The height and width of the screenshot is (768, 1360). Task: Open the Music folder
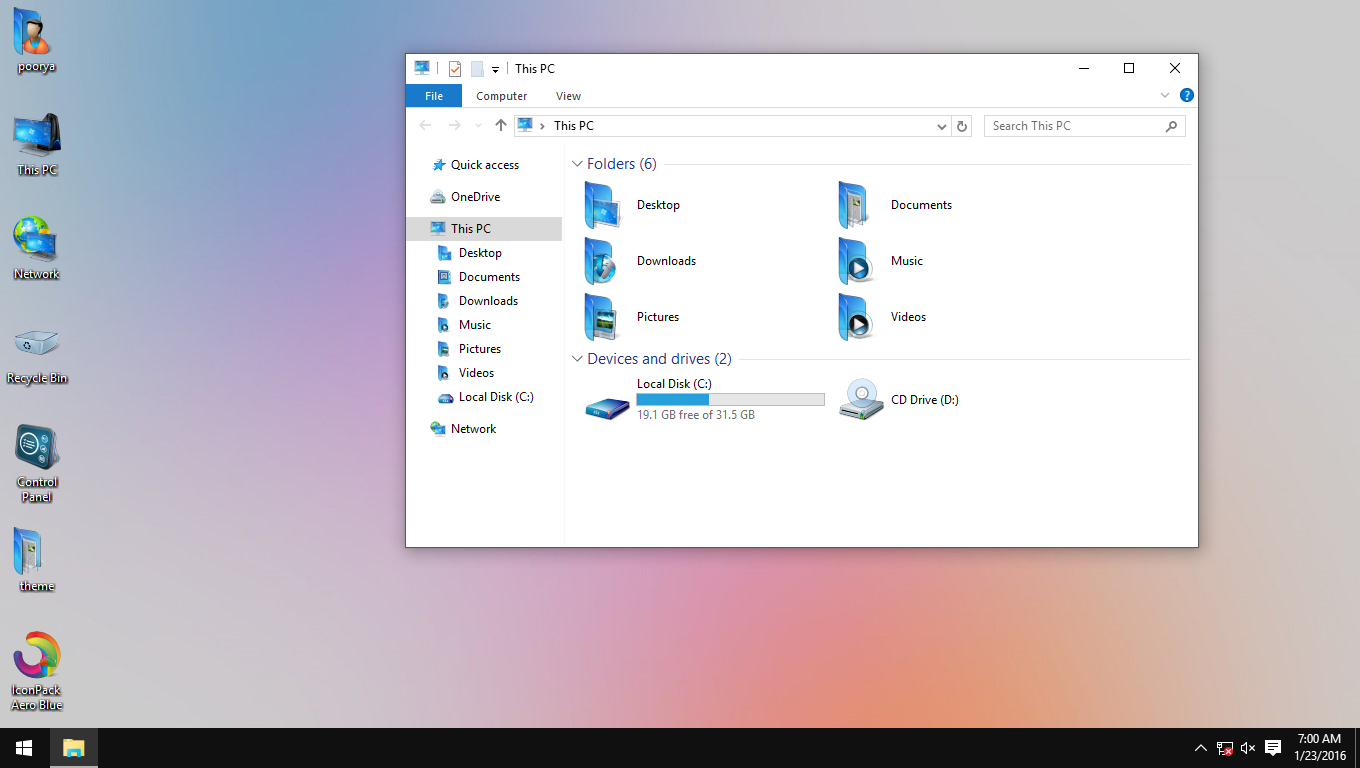click(x=906, y=261)
